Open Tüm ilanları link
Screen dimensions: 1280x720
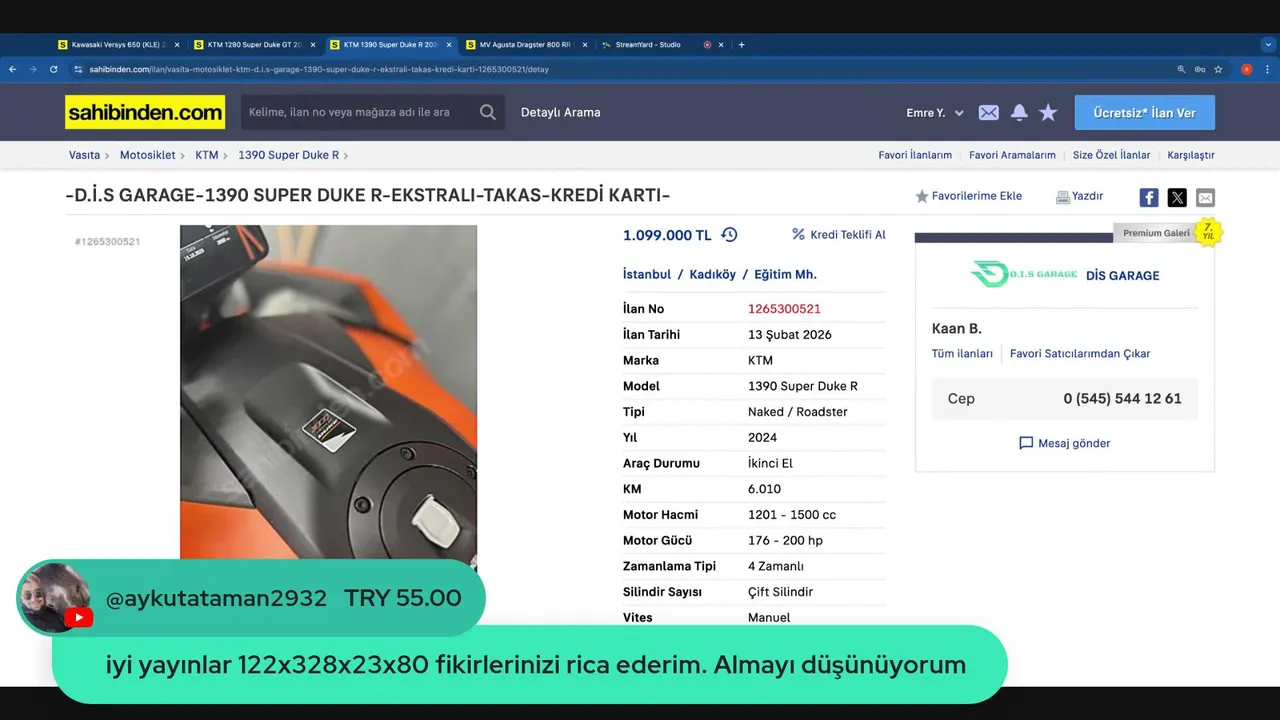(962, 354)
